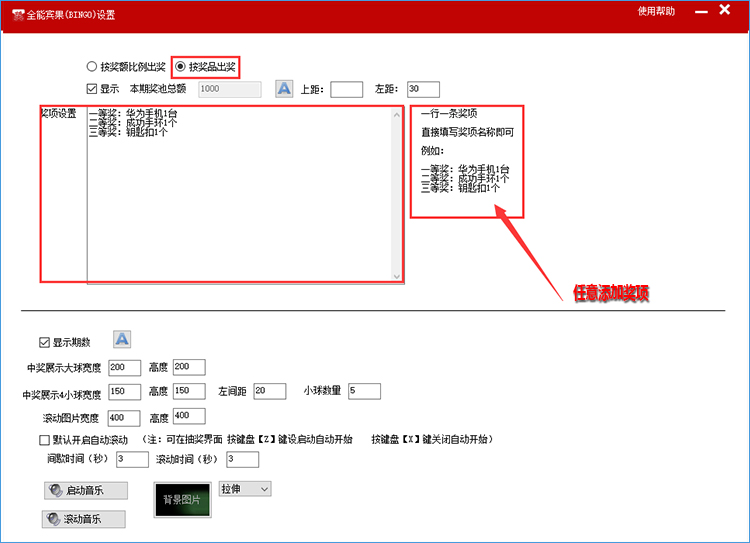Open the 使用帮助 help menu
This screenshot has width=750, height=543.
tap(656, 12)
